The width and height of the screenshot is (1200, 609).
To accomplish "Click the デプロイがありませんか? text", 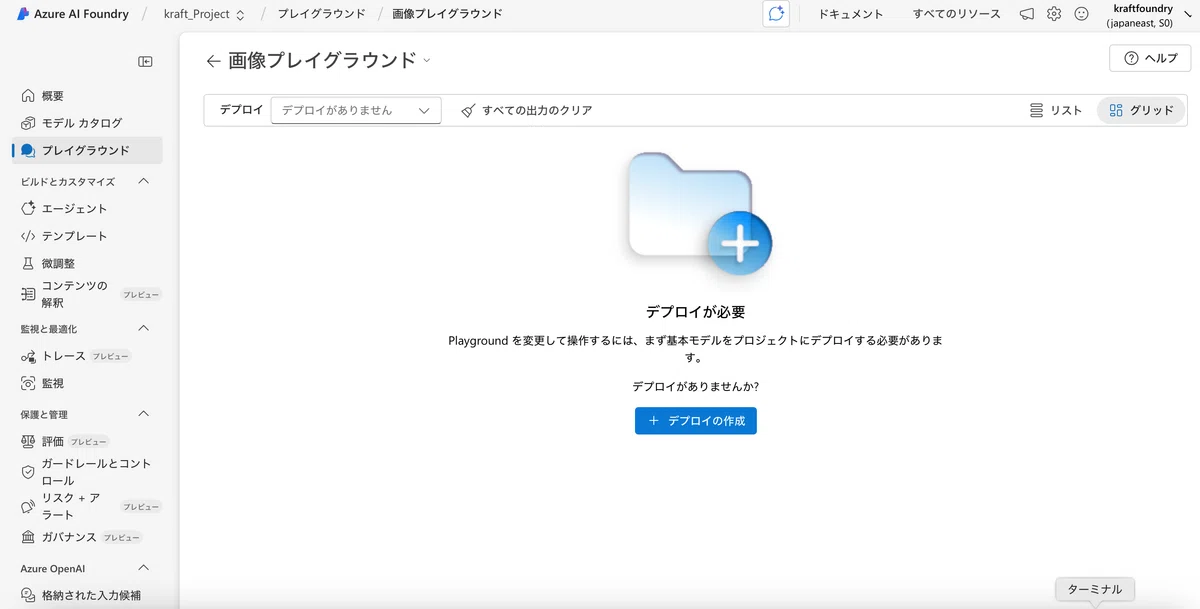I will click(695, 386).
